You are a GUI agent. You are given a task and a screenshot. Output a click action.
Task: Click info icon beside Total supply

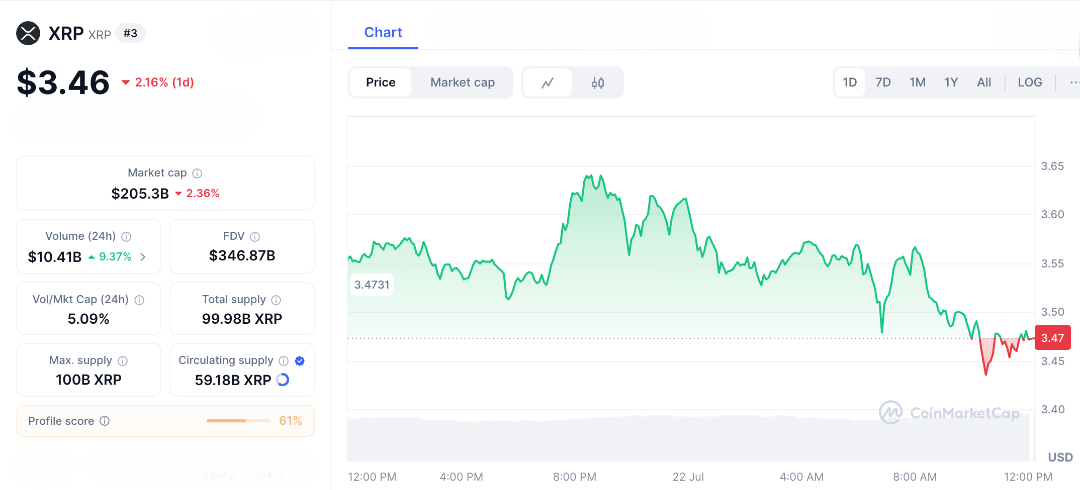(276, 300)
